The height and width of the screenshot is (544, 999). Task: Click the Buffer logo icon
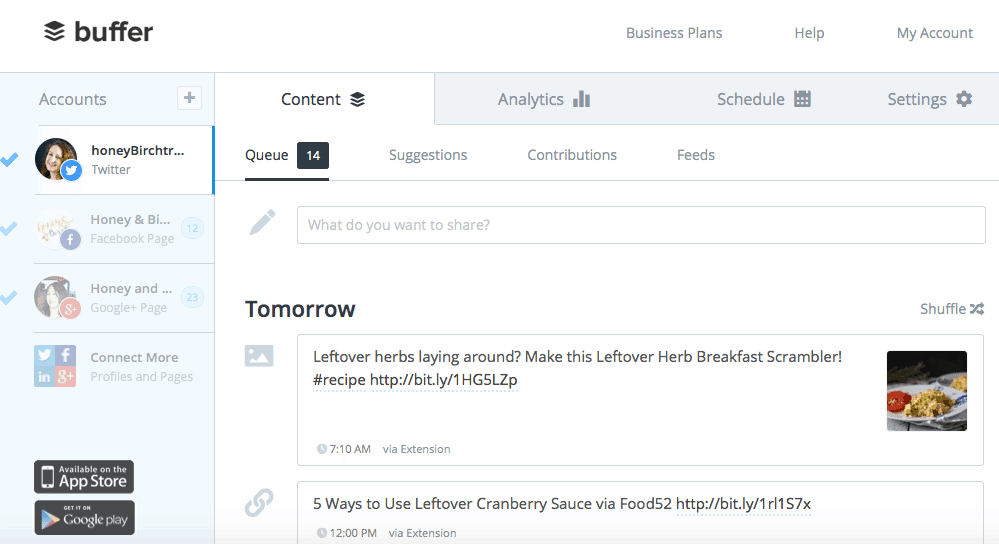click(x=54, y=31)
